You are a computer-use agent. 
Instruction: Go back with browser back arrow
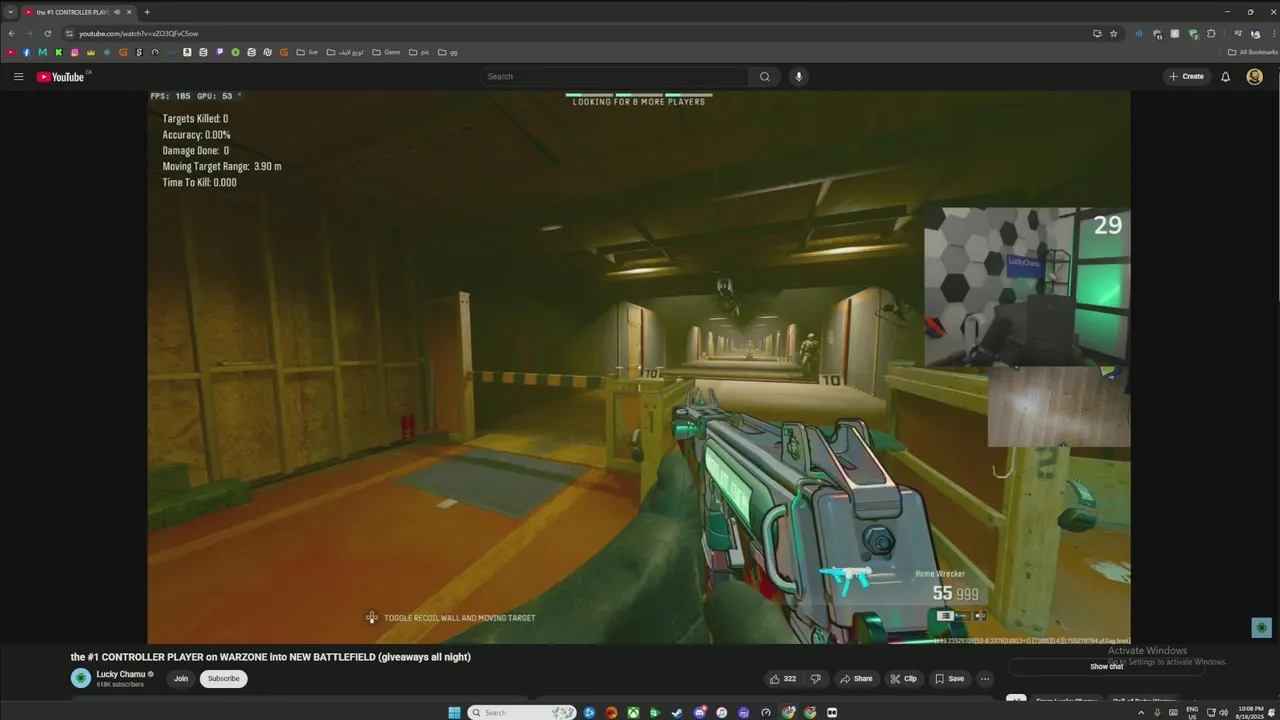11,33
